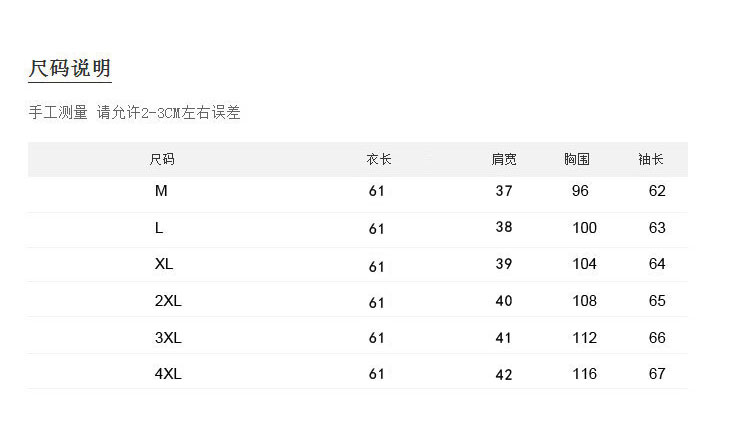Click the L size row label

(x=159, y=228)
